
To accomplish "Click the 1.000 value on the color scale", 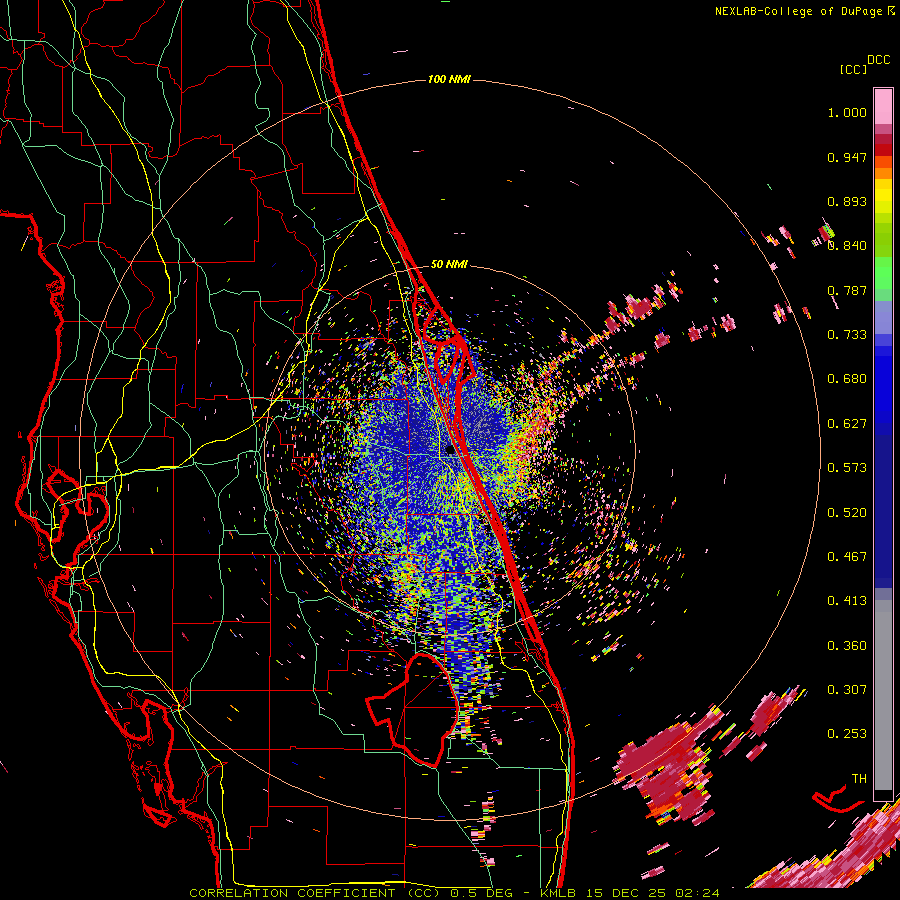I will [847, 112].
